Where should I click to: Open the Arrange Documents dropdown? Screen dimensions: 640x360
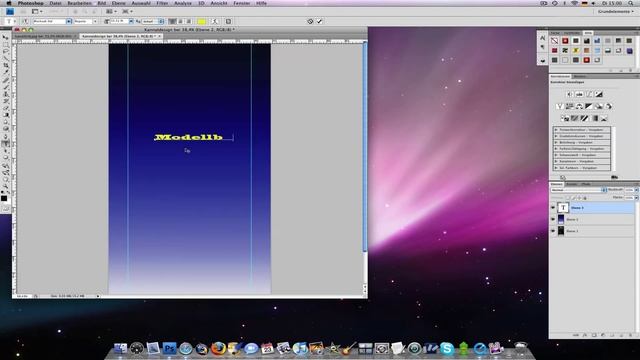(111, 11)
